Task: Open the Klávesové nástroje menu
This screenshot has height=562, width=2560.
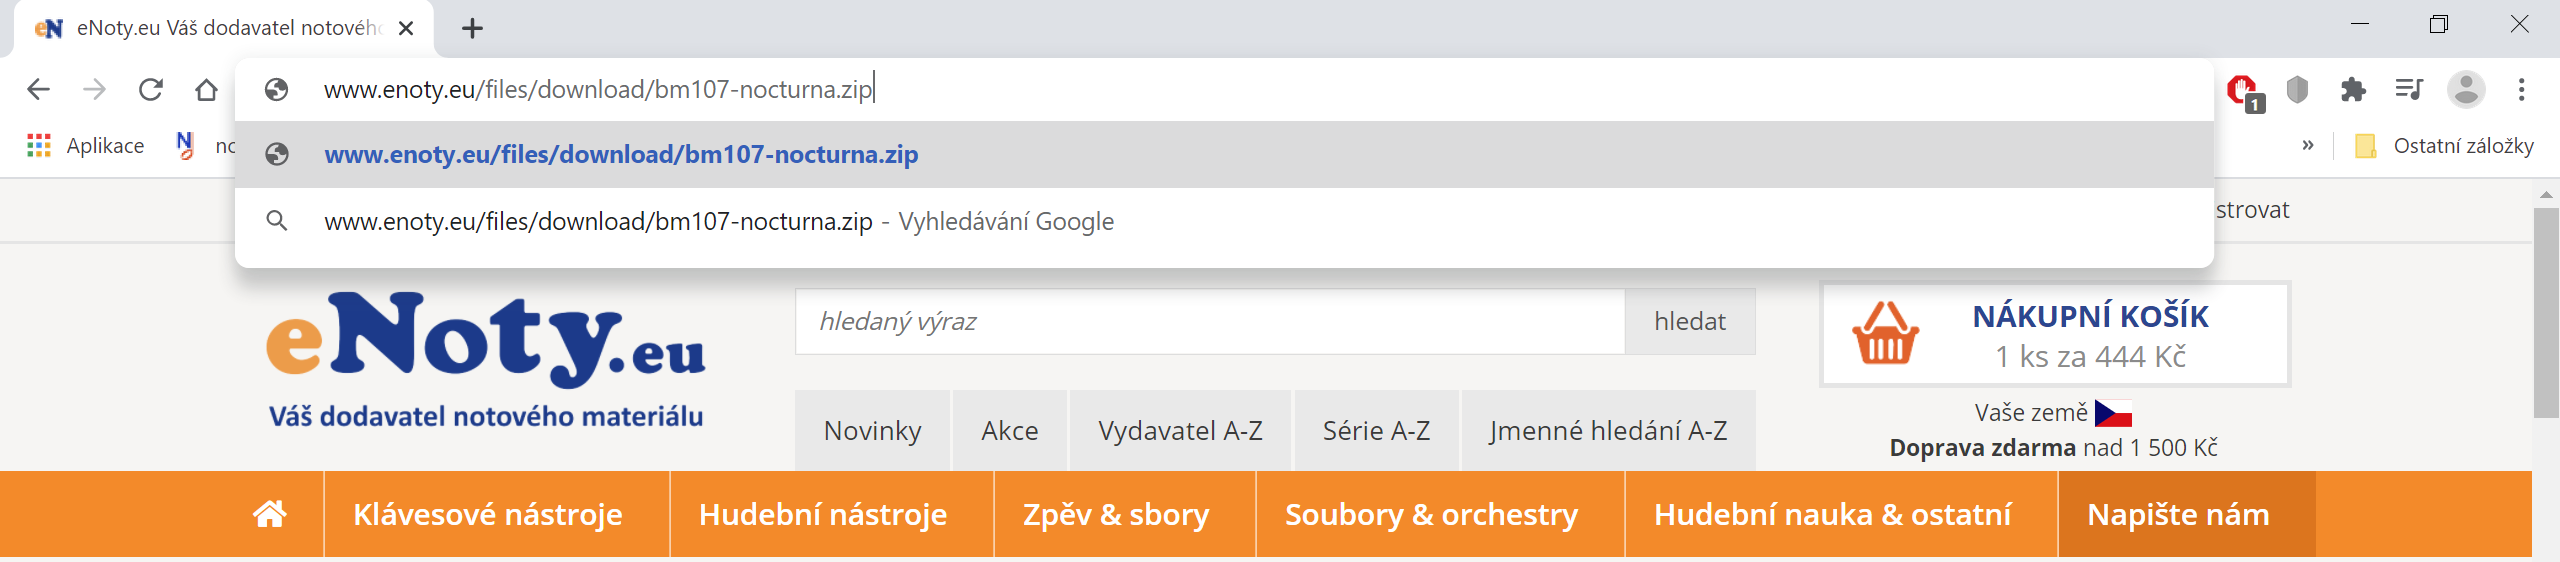Action: click(488, 514)
